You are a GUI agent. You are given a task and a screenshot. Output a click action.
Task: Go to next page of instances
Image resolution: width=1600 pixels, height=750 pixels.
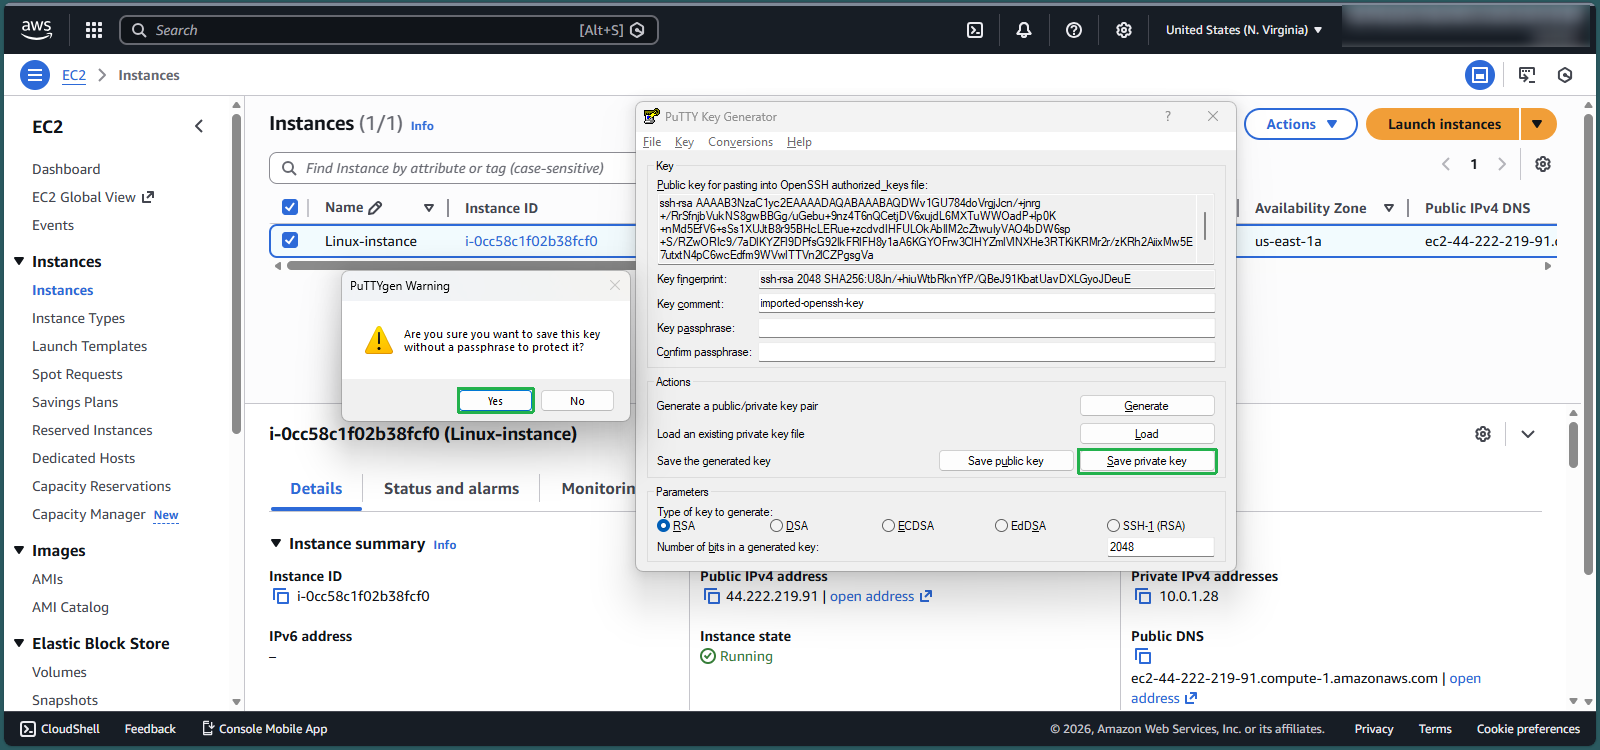[1502, 164]
